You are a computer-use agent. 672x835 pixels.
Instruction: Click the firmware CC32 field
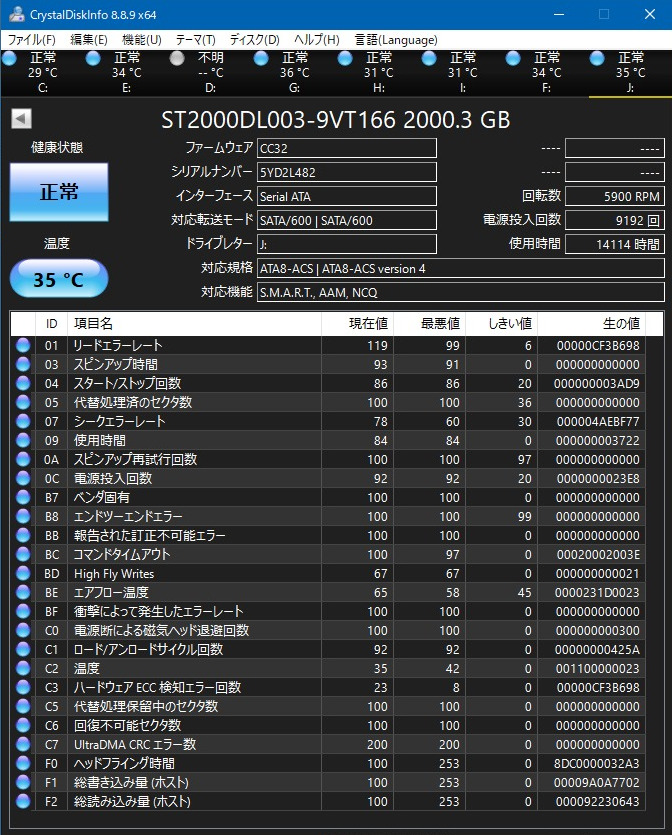click(346, 148)
